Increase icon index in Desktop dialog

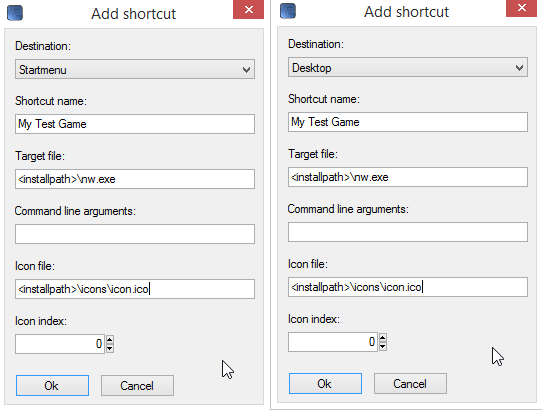pyautogui.click(x=383, y=337)
